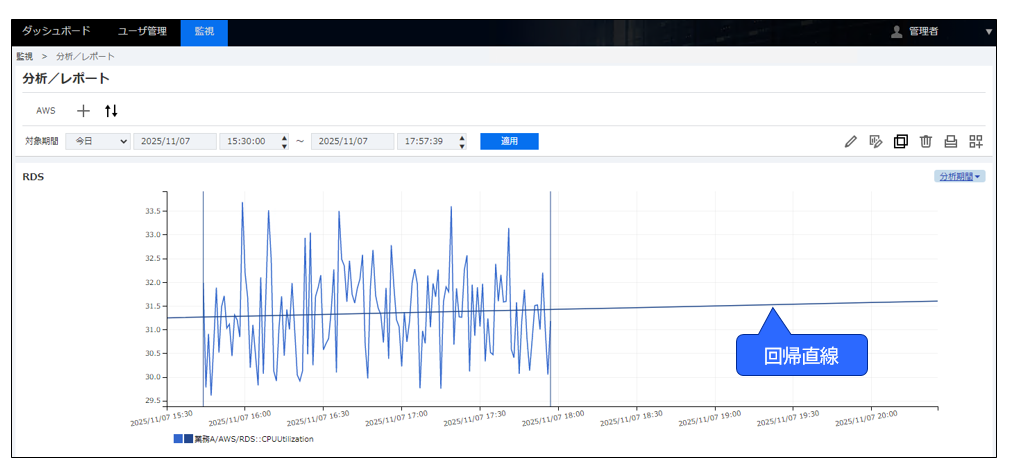Click the trash can delete icon

click(926, 142)
